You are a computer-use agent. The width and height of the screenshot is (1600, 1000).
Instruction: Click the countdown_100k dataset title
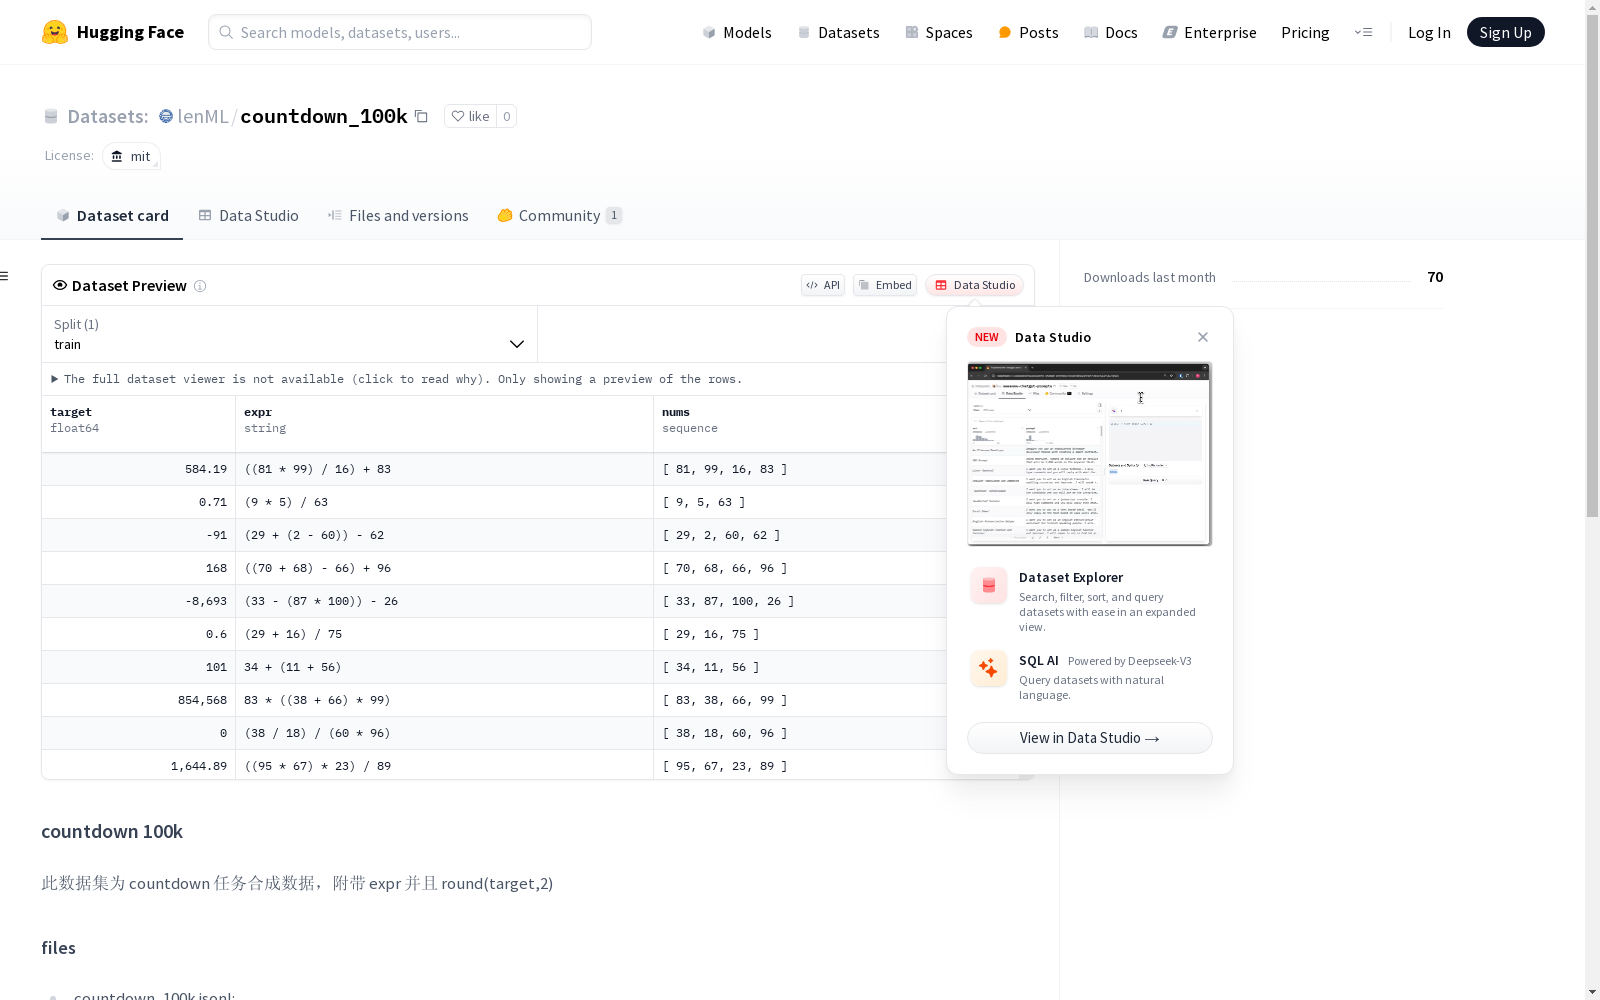click(324, 117)
